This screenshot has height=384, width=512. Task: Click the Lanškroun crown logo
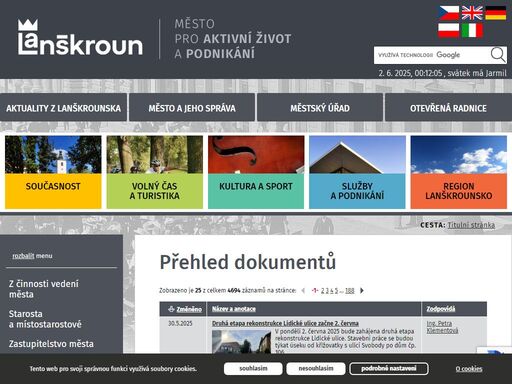tap(80, 37)
